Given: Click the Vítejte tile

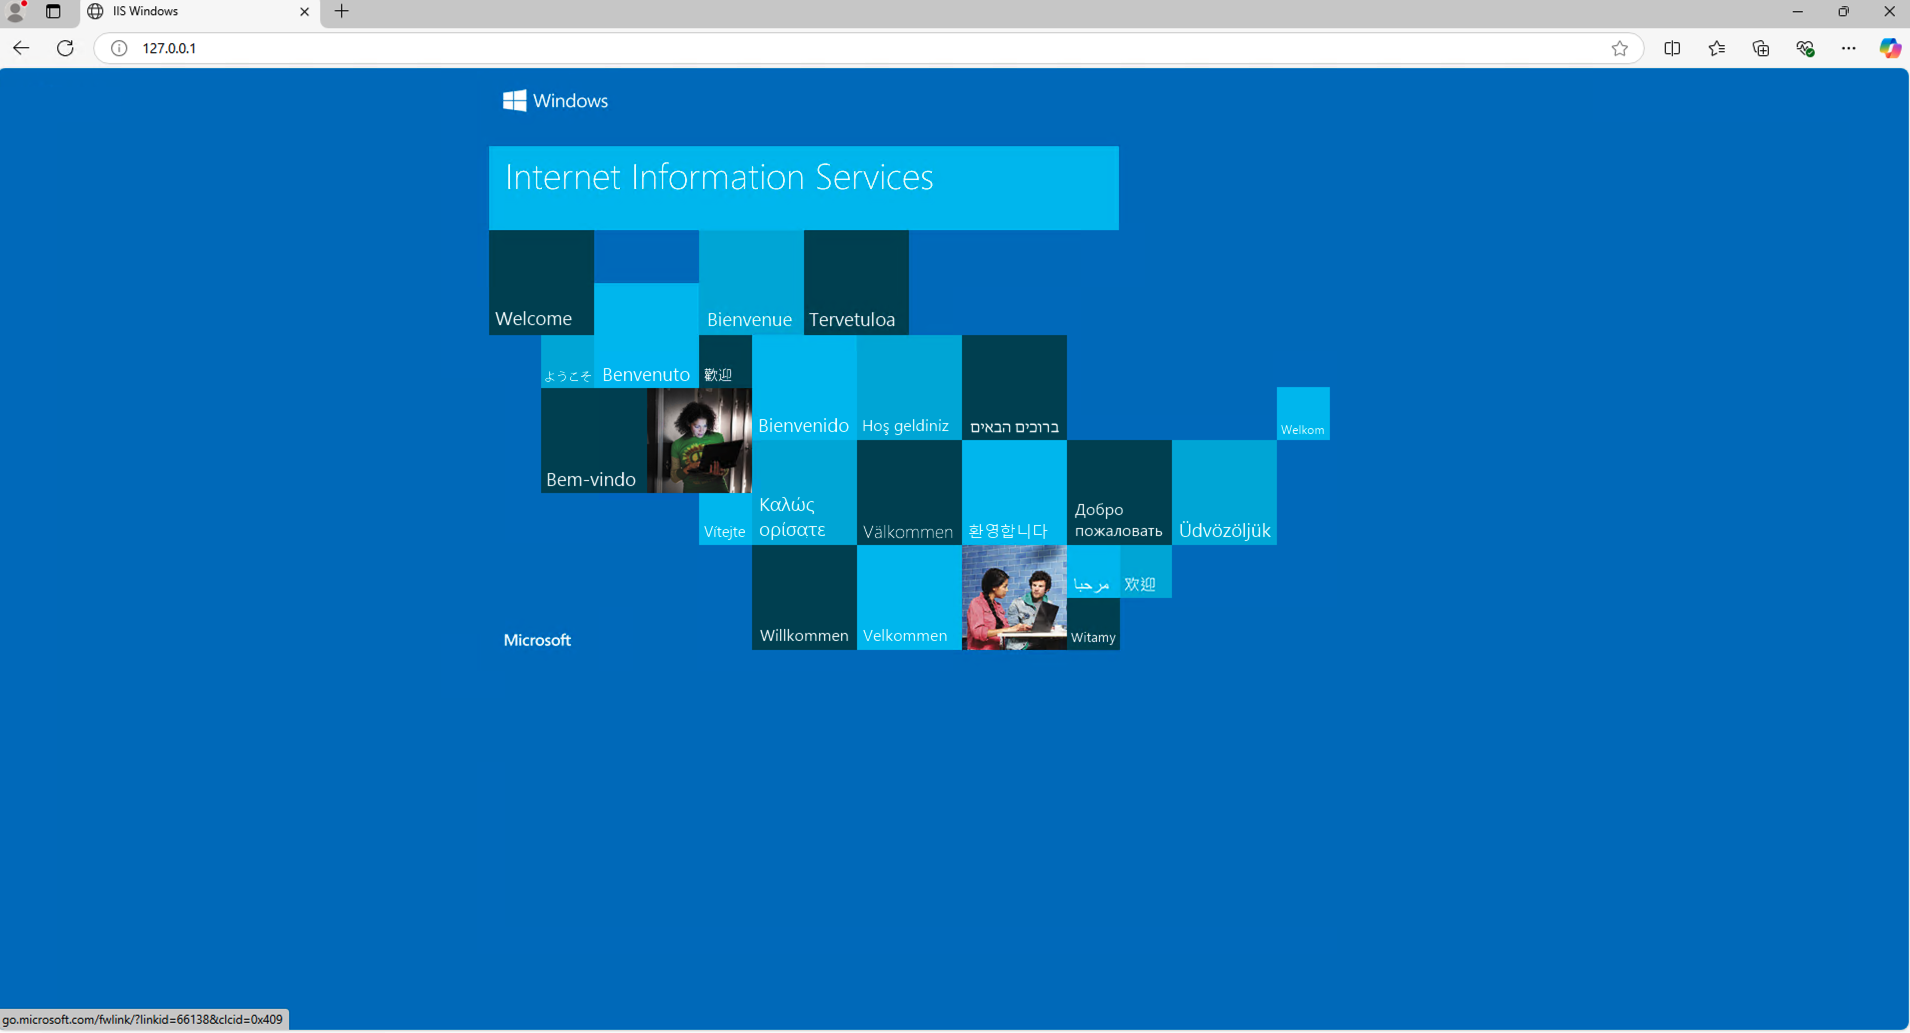Looking at the screenshot, I should pos(725,519).
